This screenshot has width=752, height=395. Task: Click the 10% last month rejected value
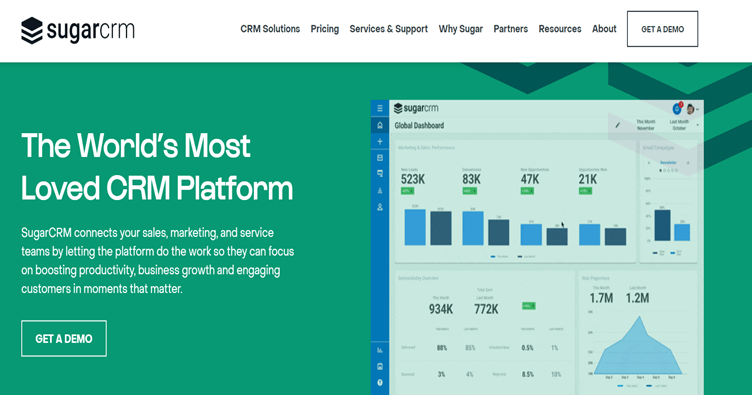tap(556, 374)
